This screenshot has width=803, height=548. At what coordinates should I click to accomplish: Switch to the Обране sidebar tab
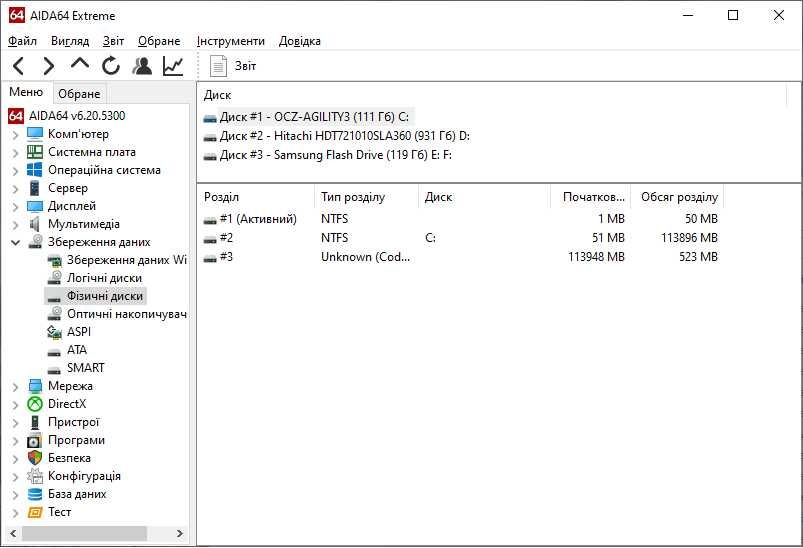79,94
